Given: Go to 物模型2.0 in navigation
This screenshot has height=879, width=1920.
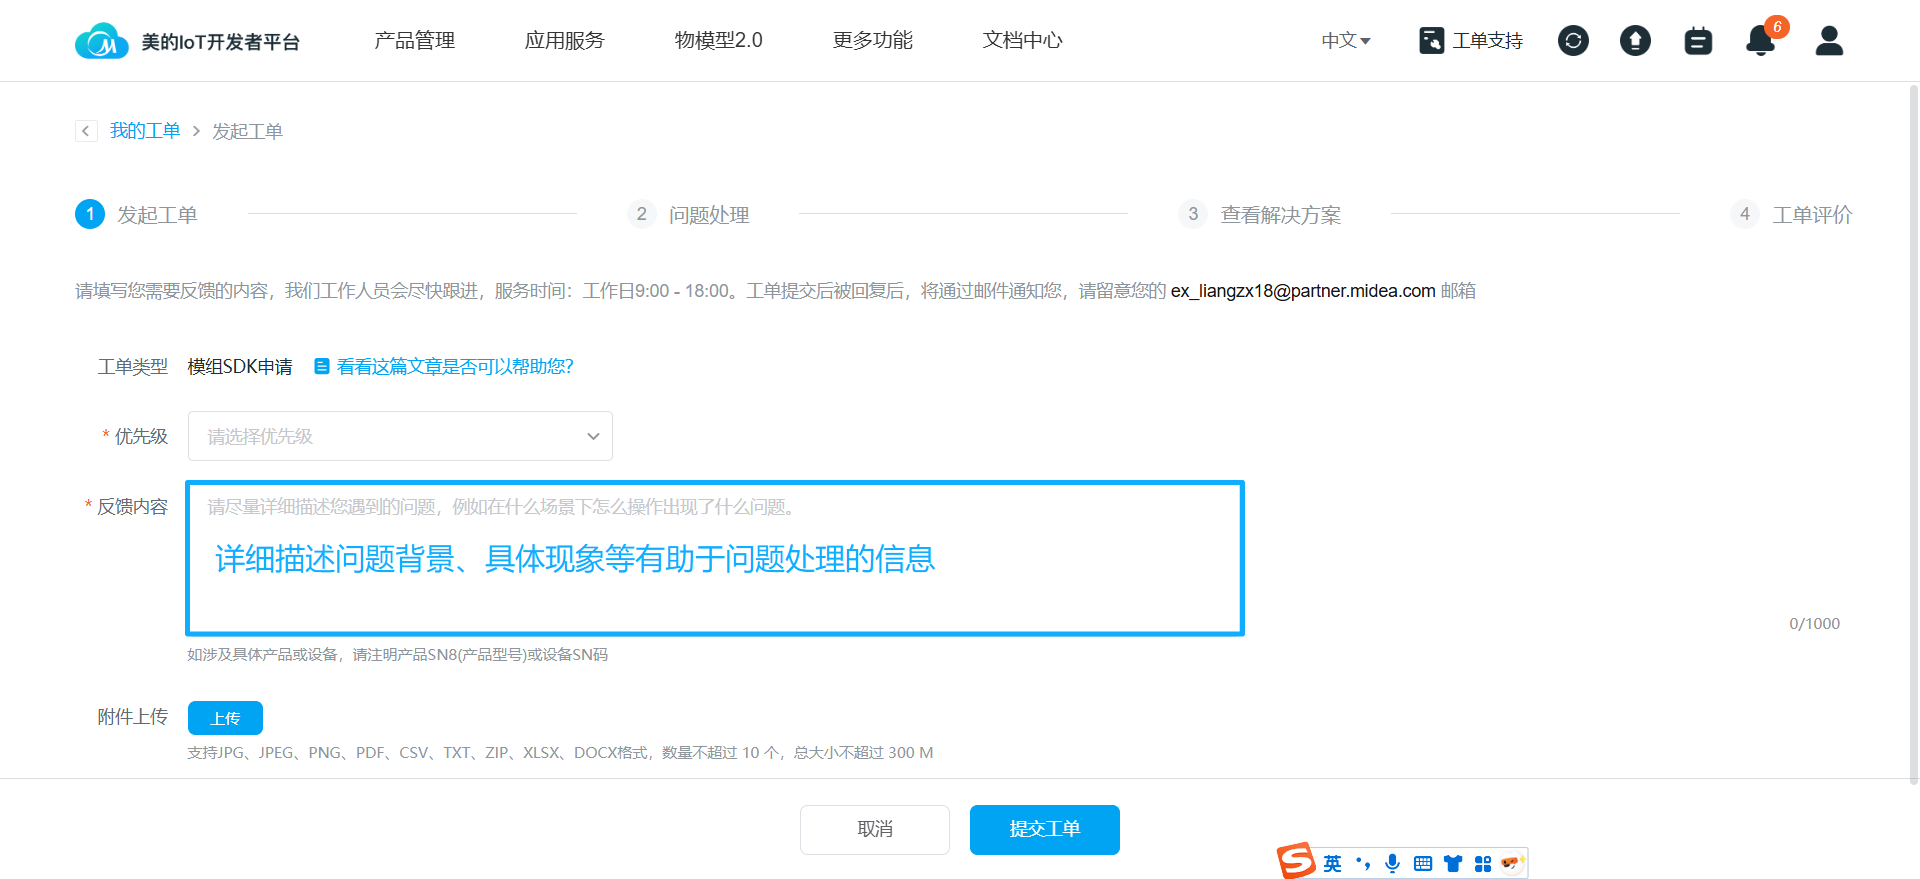Looking at the screenshot, I should pyautogui.click(x=718, y=41).
